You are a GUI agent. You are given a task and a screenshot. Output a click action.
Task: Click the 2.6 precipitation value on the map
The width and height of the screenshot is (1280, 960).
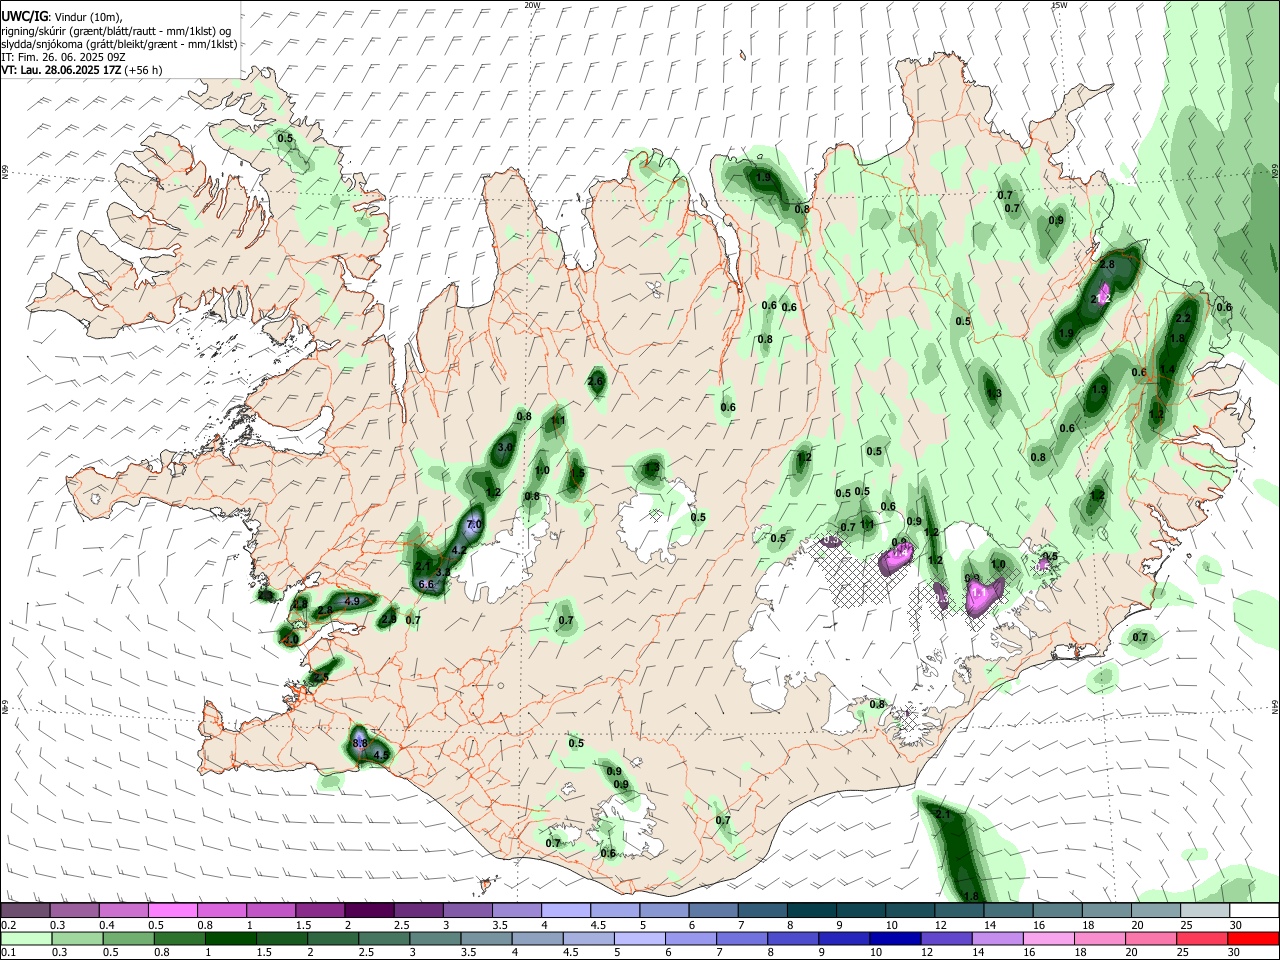coord(595,381)
